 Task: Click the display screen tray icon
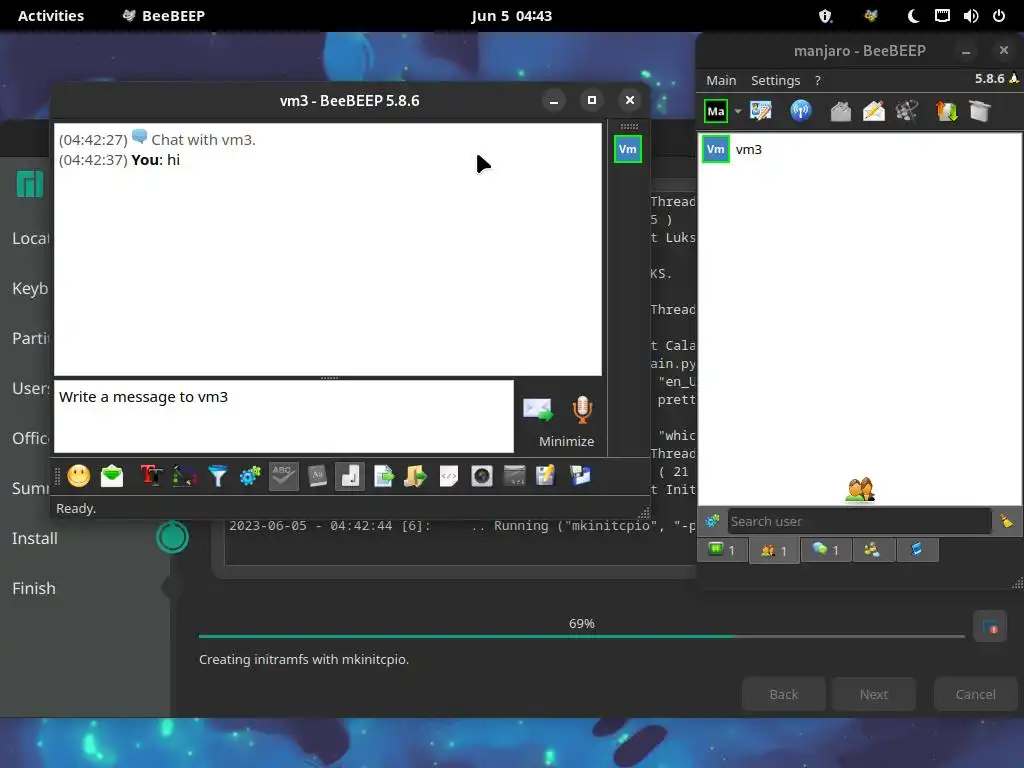pyautogui.click(x=942, y=16)
